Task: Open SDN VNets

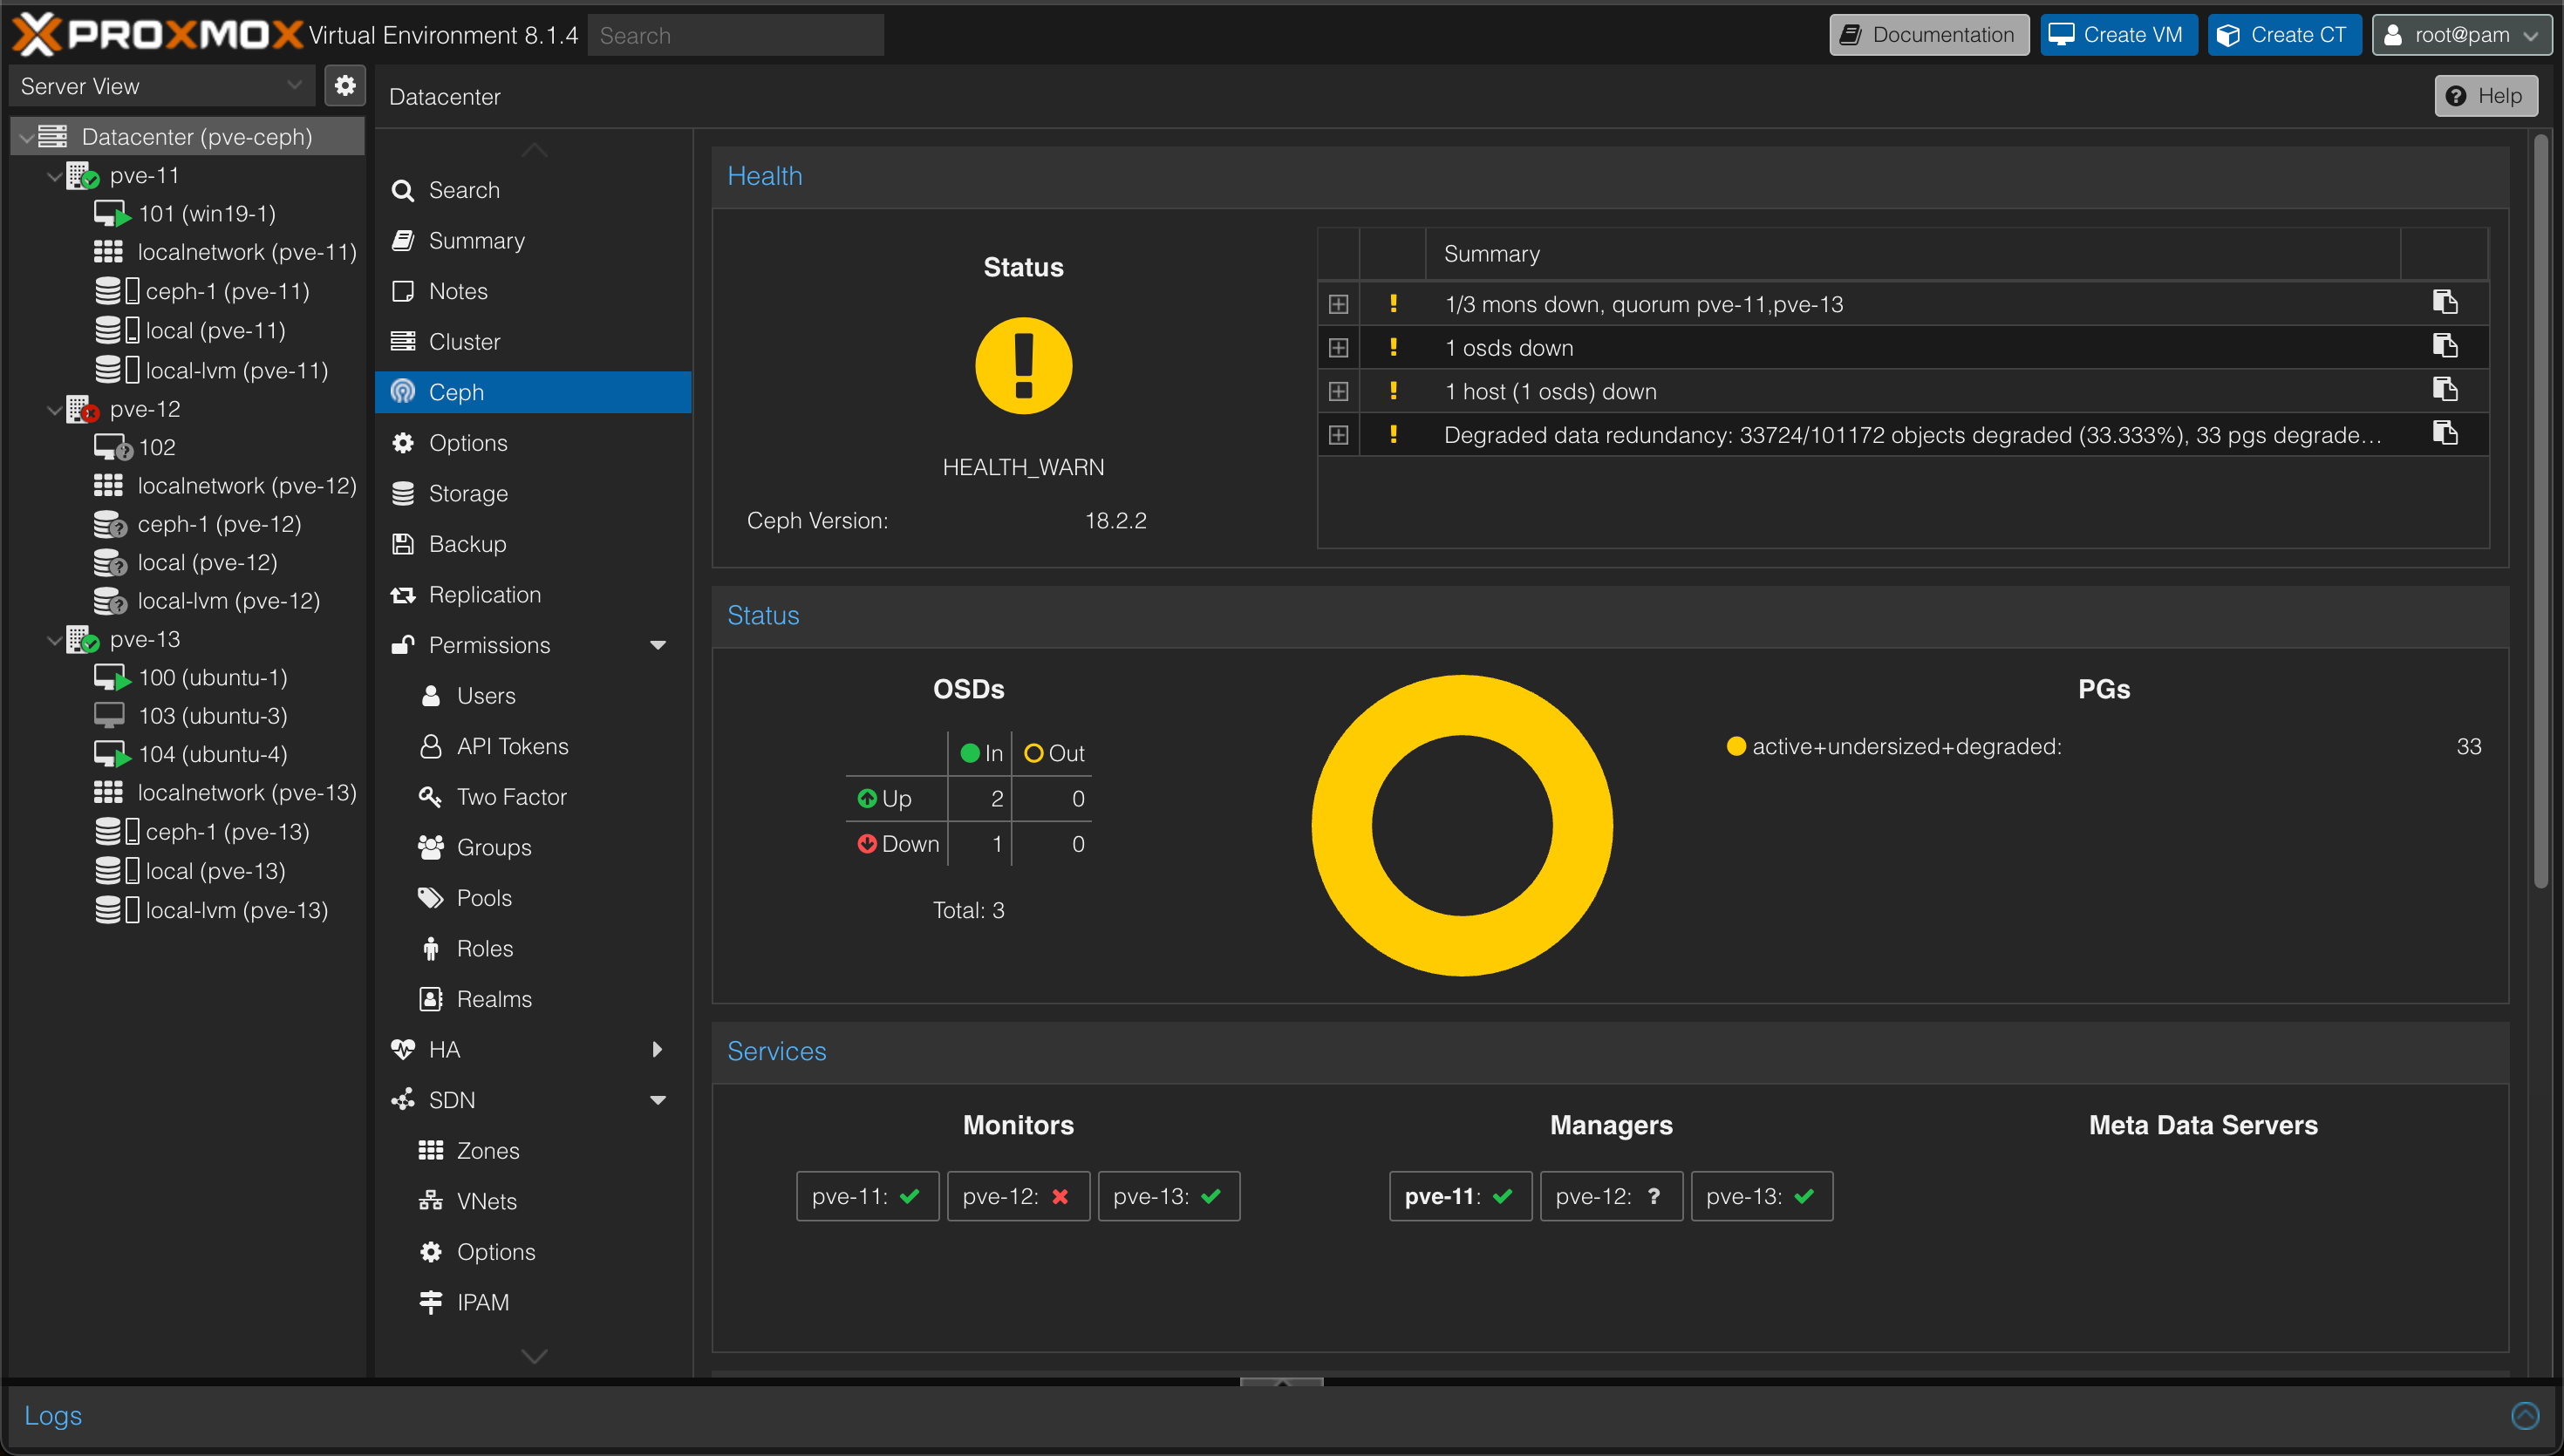Action: pyautogui.click(x=533, y=1201)
